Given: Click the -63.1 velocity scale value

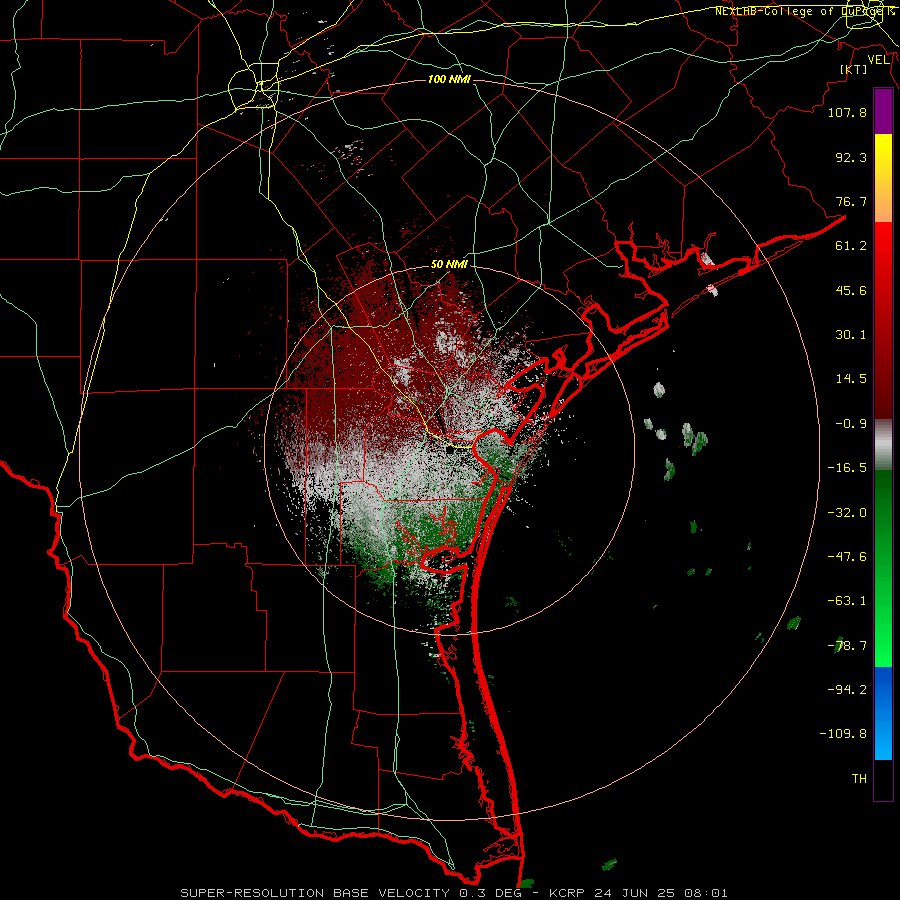Looking at the screenshot, I should [847, 600].
